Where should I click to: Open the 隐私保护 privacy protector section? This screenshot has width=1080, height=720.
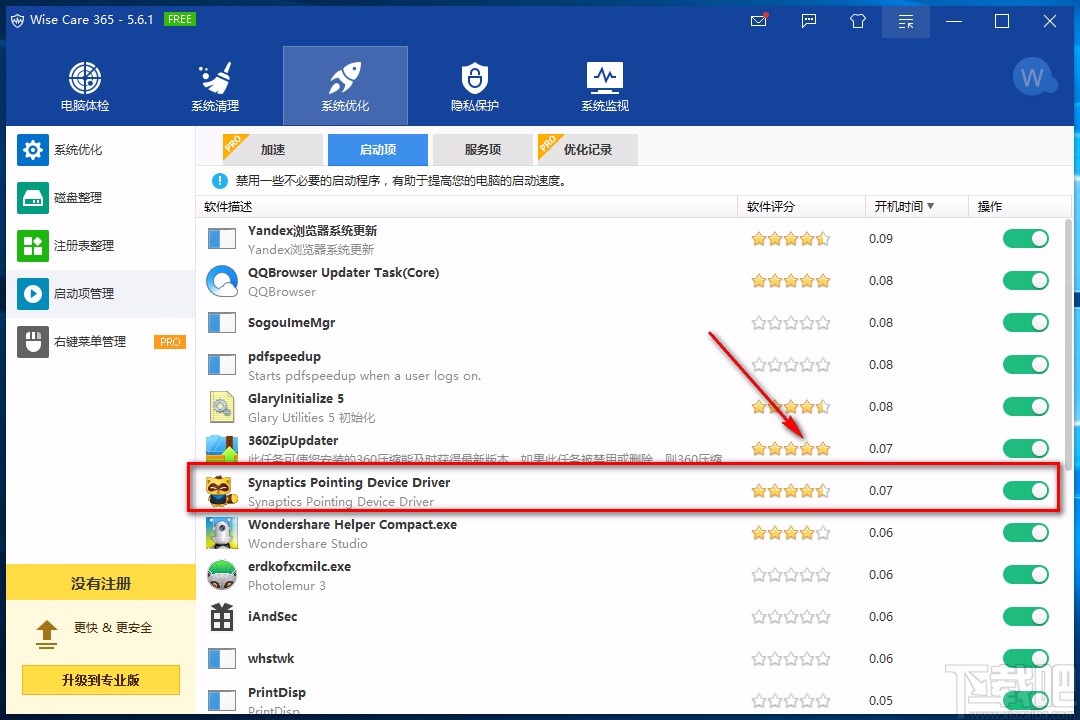(475, 86)
